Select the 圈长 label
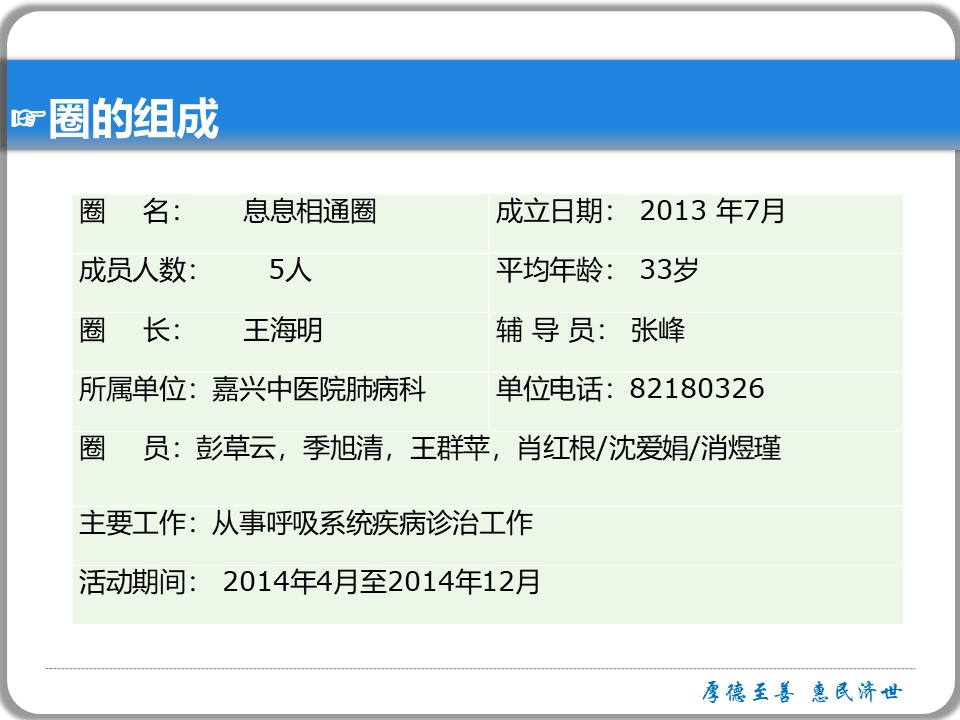The width and height of the screenshot is (960, 720). click(x=128, y=330)
